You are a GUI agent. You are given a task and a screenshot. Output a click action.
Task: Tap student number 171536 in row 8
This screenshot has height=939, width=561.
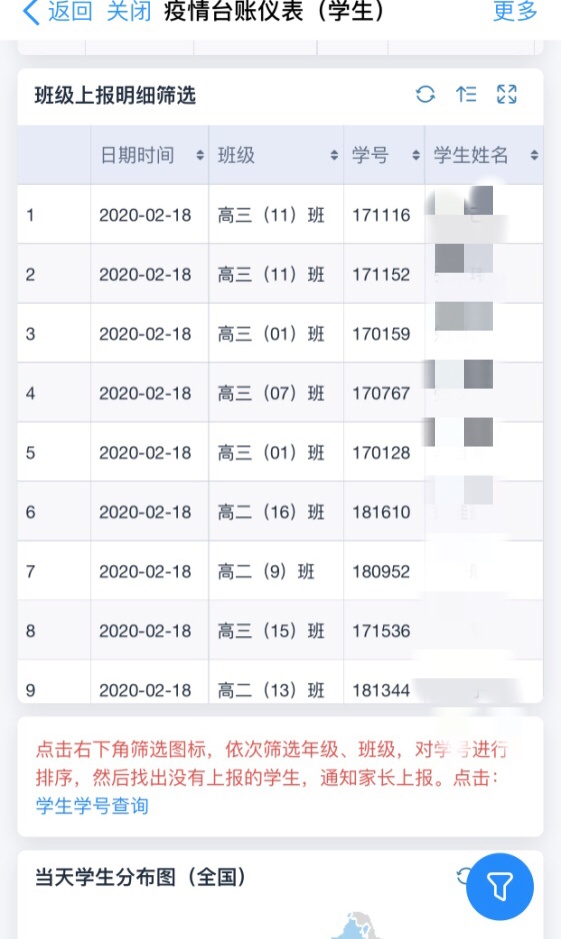(381, 631)
